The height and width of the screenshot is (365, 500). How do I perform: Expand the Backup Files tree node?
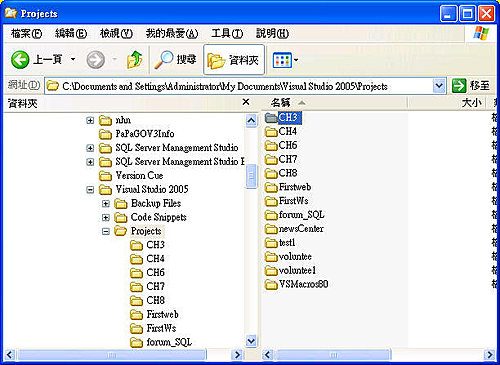(106, 203)
